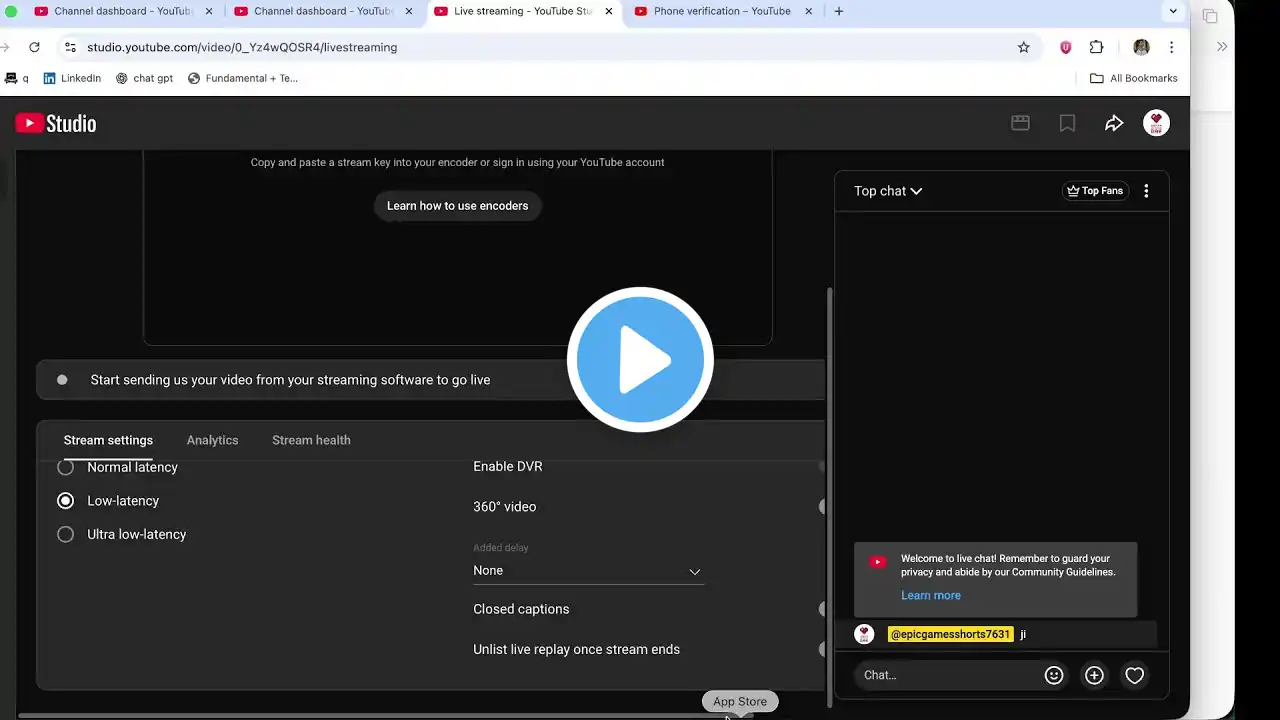This screenshot has width=1280, height=720.
Task: Open the Top chat dropdown
Action: coord(888,191)
